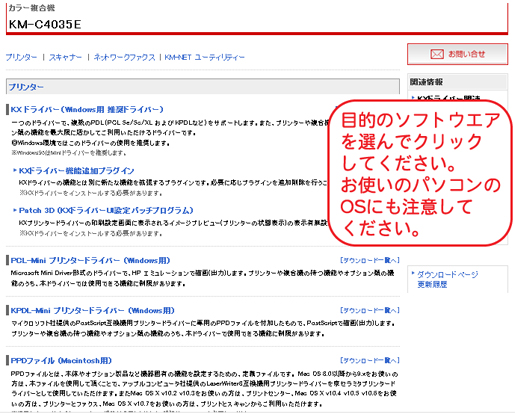Click the カラー複合機 category label
This screenshot has width=515, height=413.
[x=32, y=8]
